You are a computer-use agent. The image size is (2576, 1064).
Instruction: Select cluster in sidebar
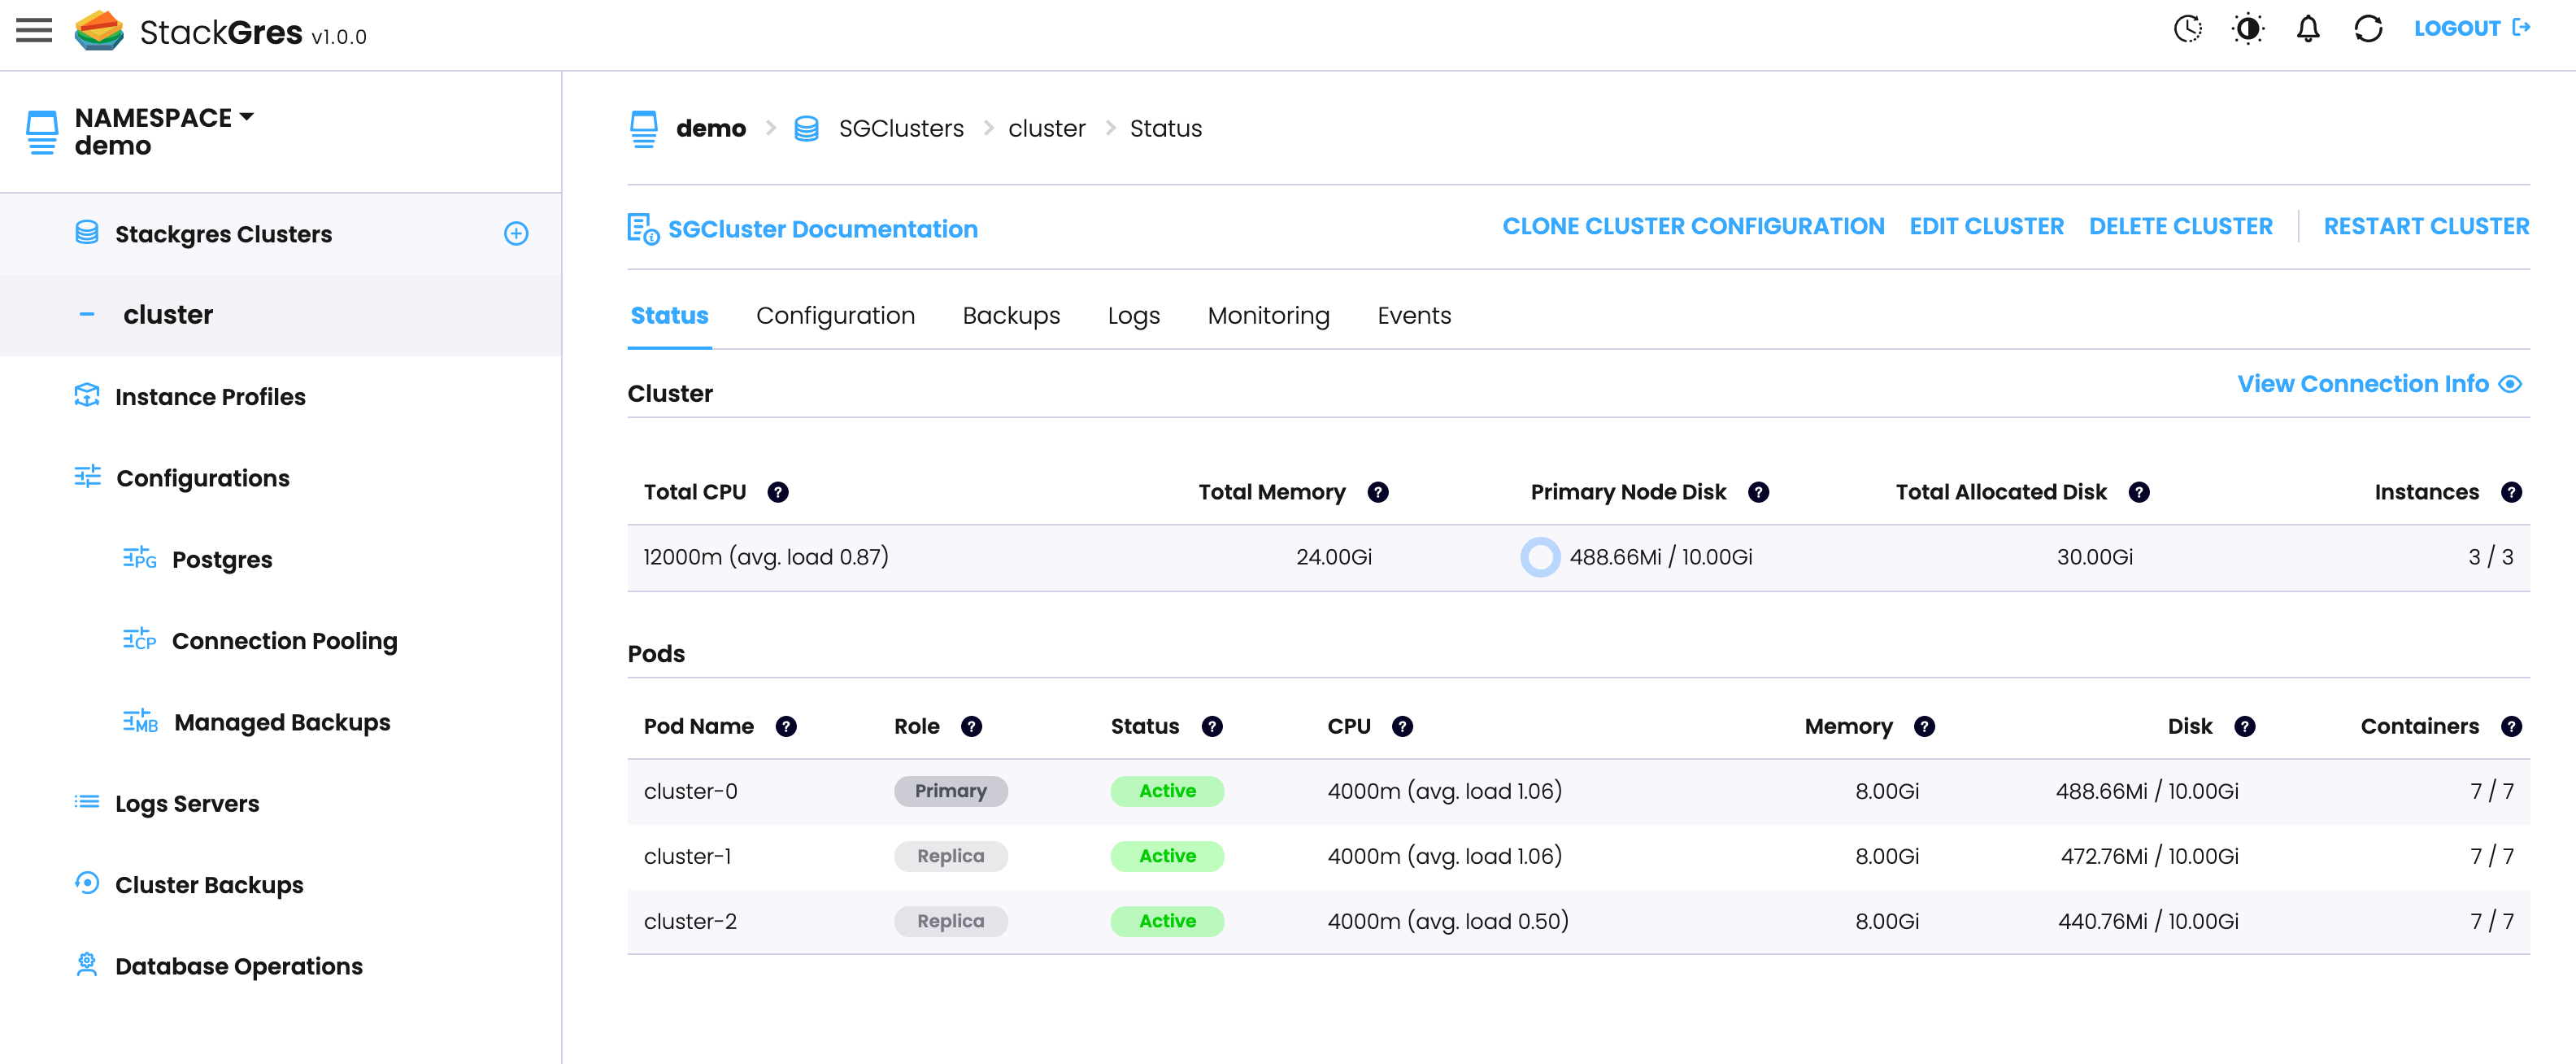[168, 315]
